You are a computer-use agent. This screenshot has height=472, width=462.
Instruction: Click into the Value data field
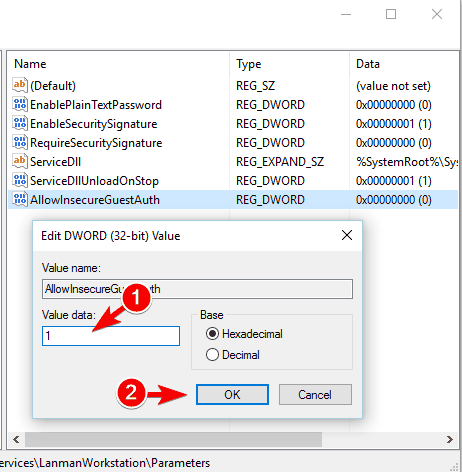click(x=111, y=336)
